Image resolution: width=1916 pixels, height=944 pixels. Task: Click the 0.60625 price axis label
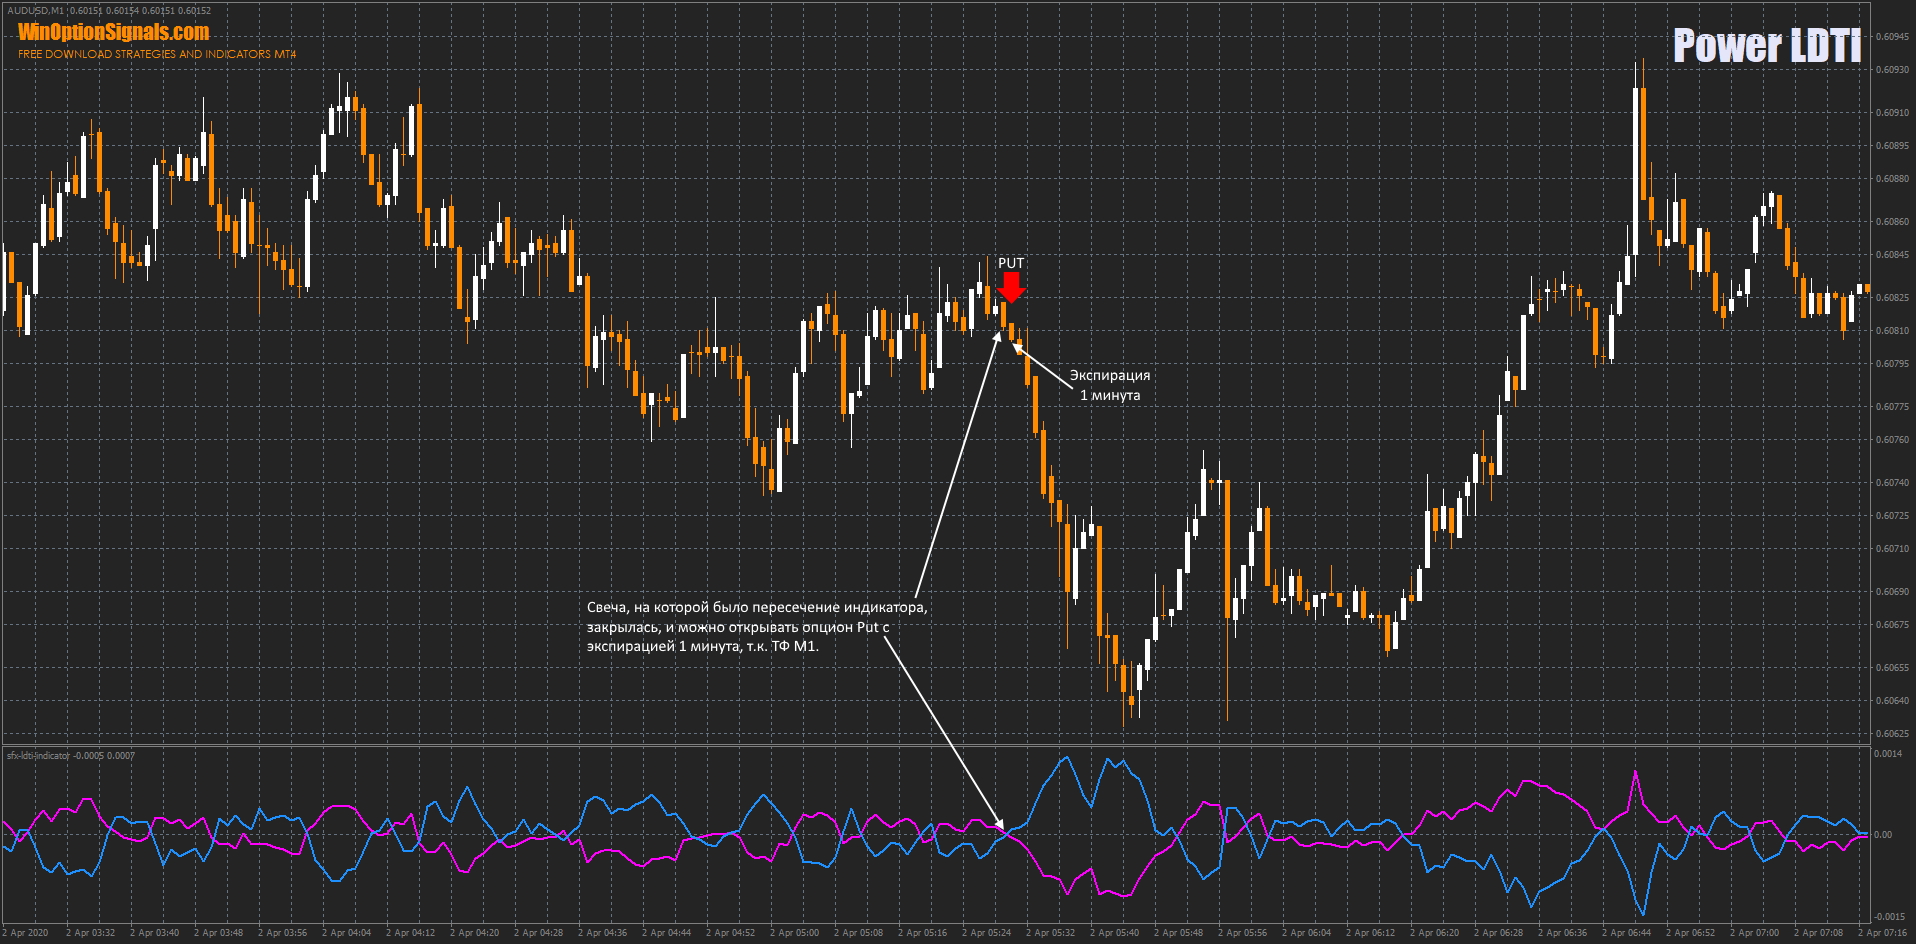[x=1892, y=733]
